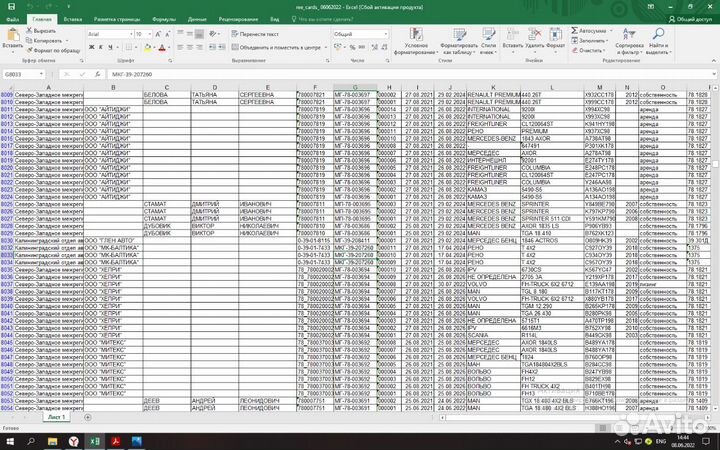The height and width of the screenshot is (450, 720).
Task: Toggle Wrap Text (Перенести текст)
Action: (x=256, y=33)
